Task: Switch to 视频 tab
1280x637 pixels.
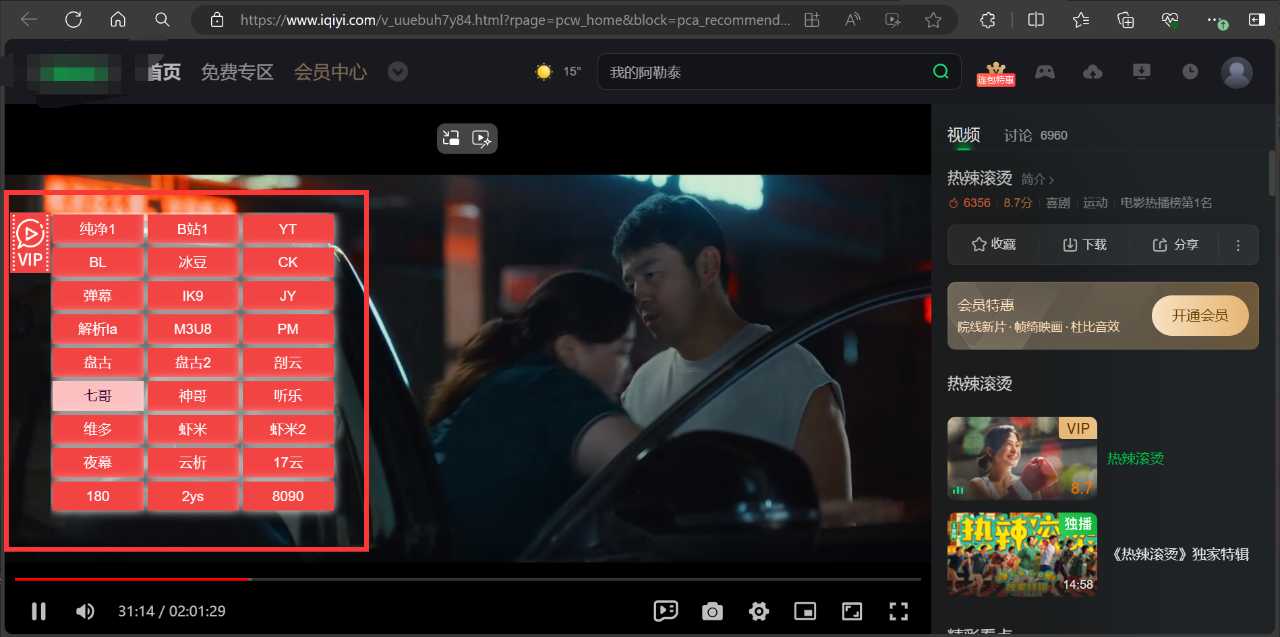Action: (963, 135)
